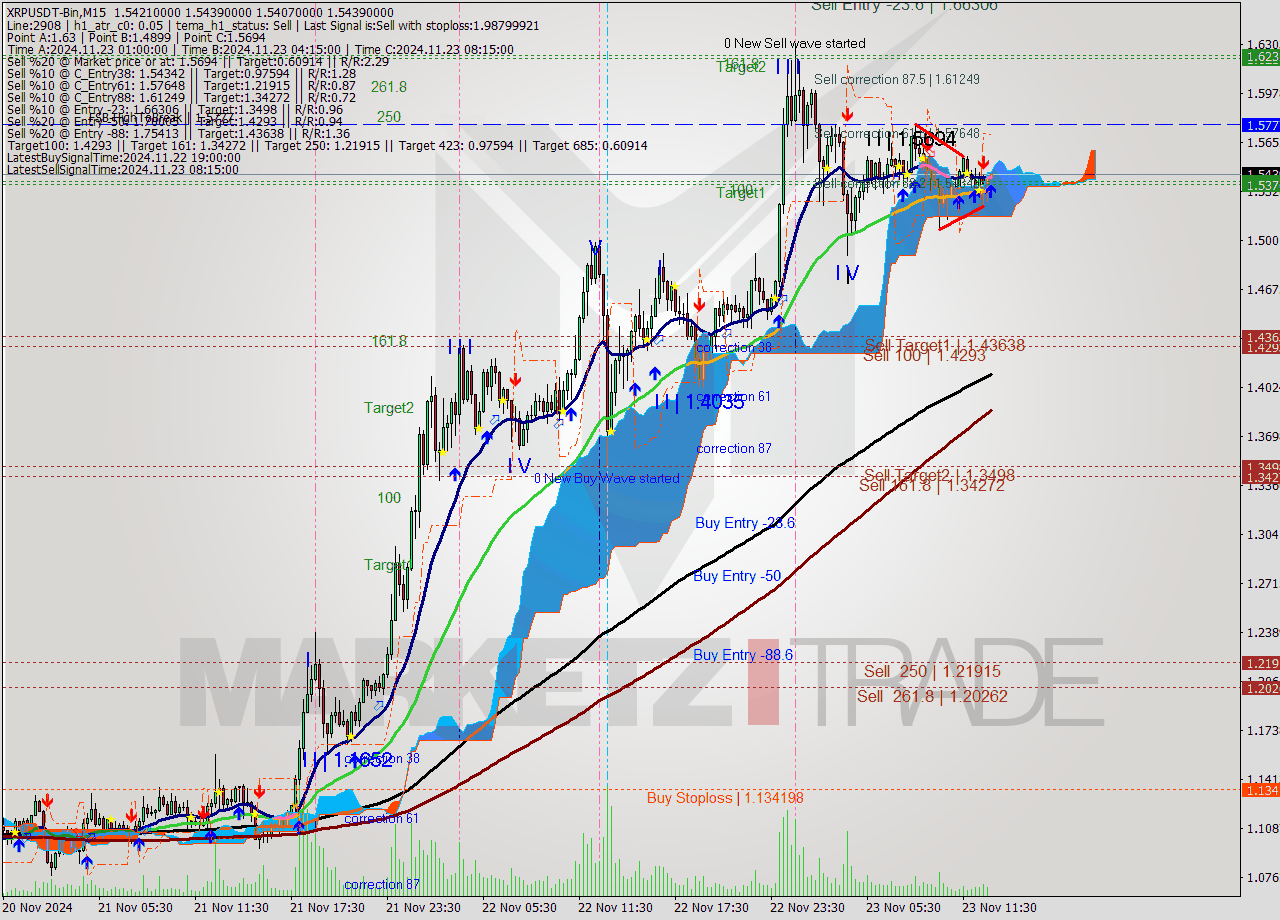Click the green '100' level label left of the blue cloud
The height and width of the screenshot is (920, 1280).
point(389,498)
